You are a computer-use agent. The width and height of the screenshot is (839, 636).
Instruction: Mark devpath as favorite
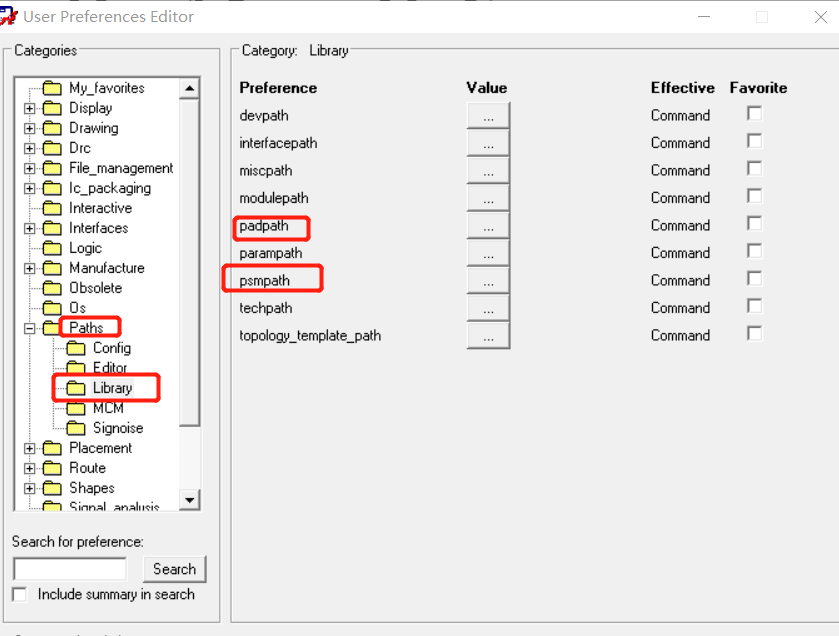754,113
